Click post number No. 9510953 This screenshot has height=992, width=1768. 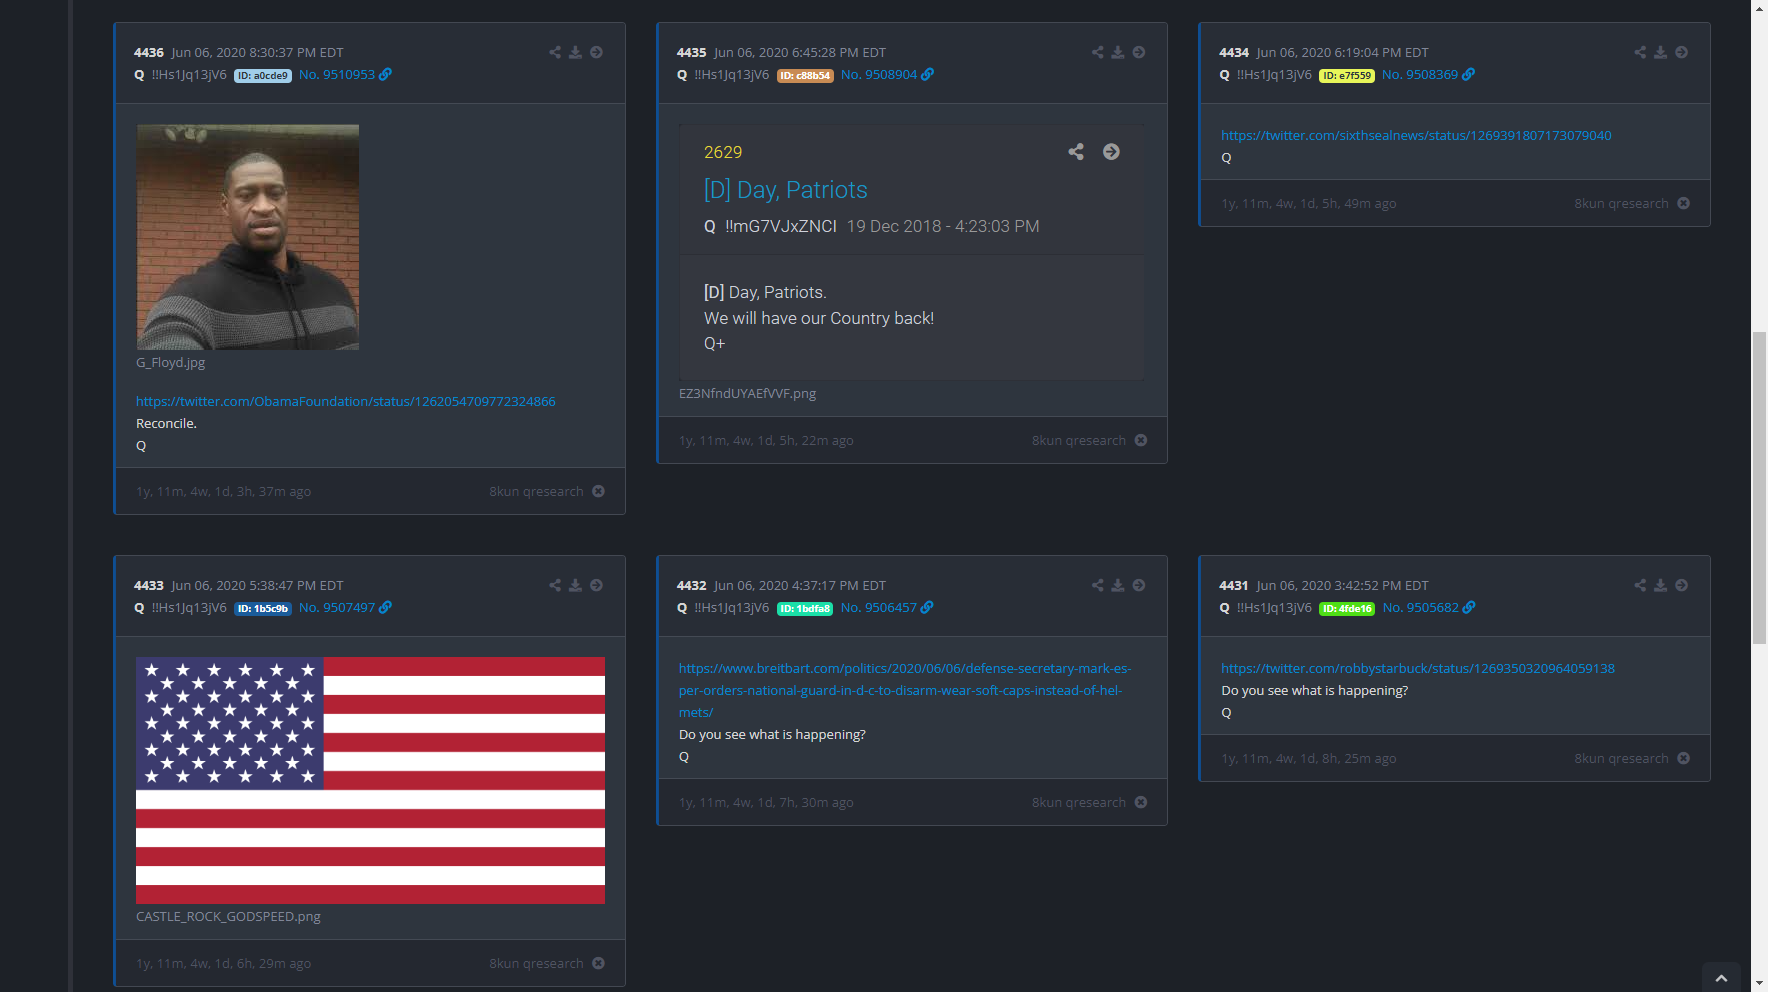pos(336,75)
